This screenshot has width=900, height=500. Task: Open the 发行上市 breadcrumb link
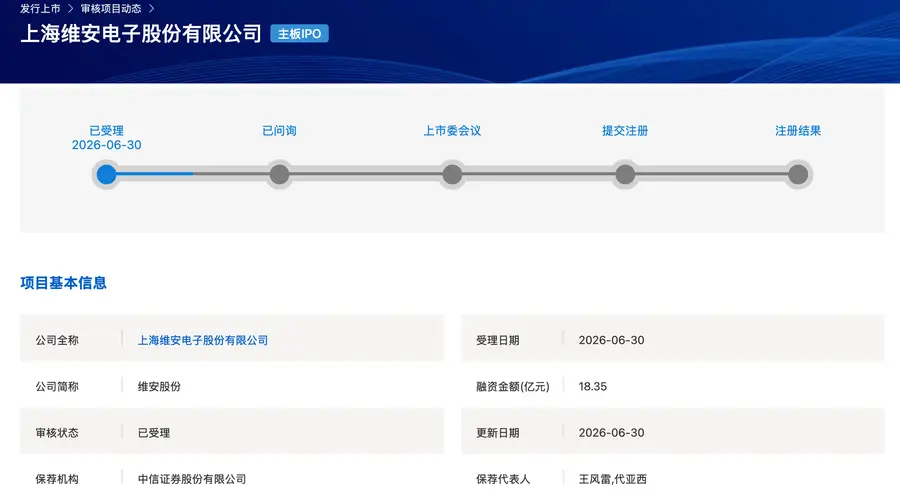coord(40,9)
